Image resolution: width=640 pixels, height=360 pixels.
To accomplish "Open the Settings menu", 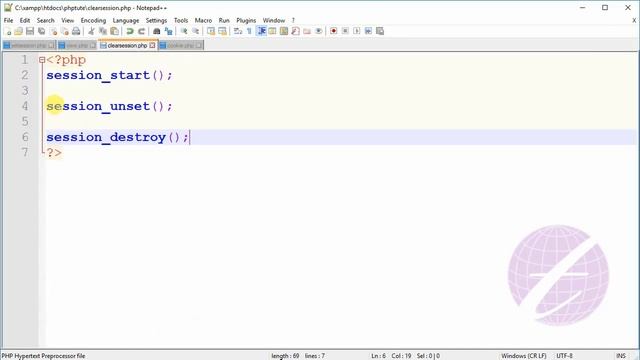I will (156, 20).
